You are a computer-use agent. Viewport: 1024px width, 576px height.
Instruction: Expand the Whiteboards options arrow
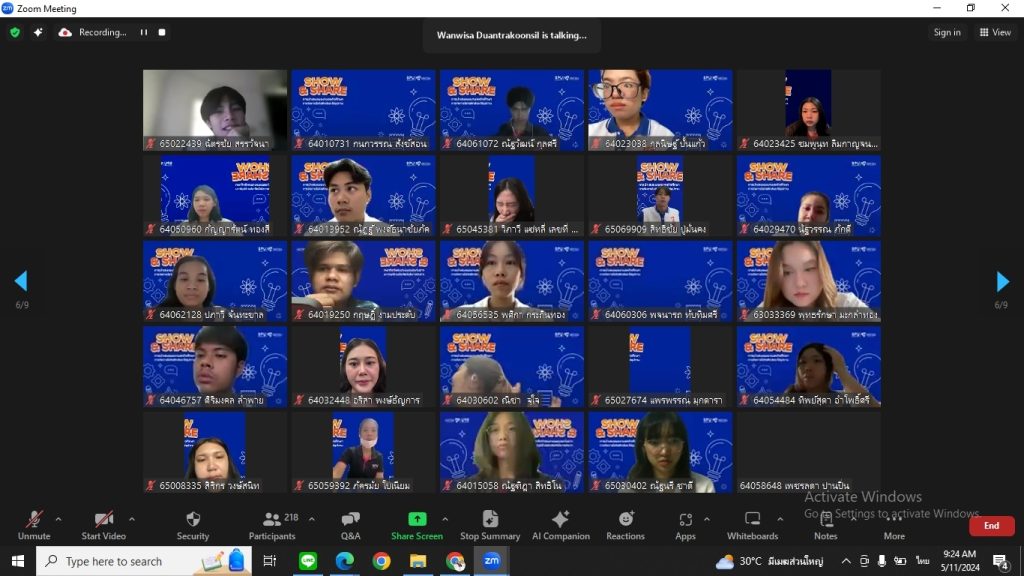tap(780, 520)
